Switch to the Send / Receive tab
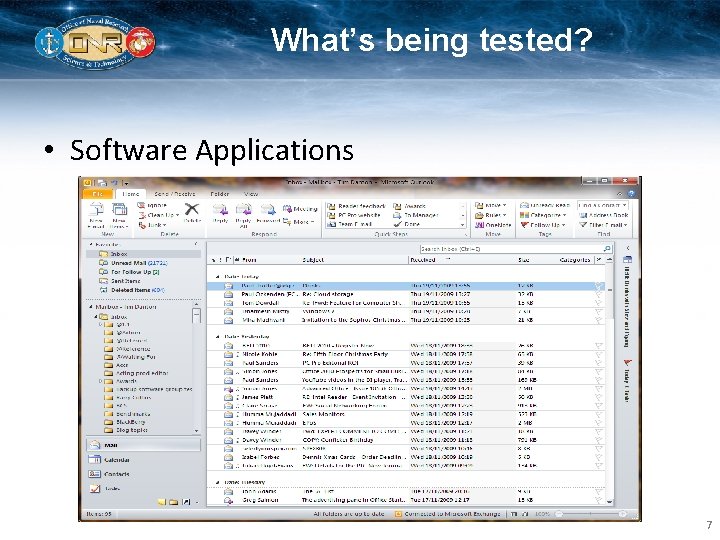 pyautogui.click(x=174, y=194)
